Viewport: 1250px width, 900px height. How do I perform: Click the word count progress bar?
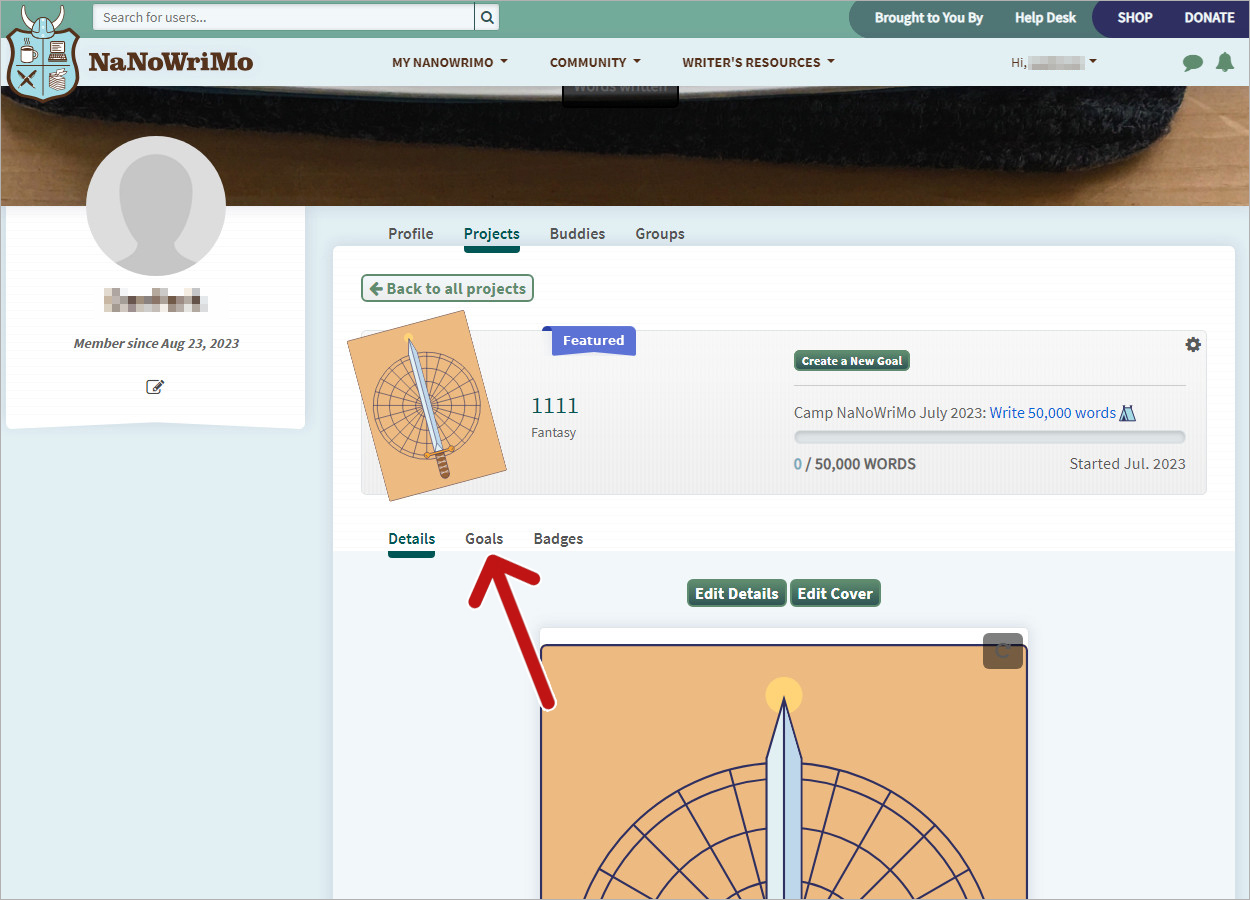click(990, 437)
